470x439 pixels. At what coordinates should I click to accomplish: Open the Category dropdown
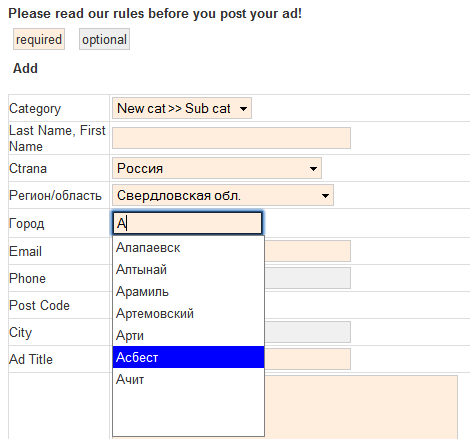pos(182,108)
